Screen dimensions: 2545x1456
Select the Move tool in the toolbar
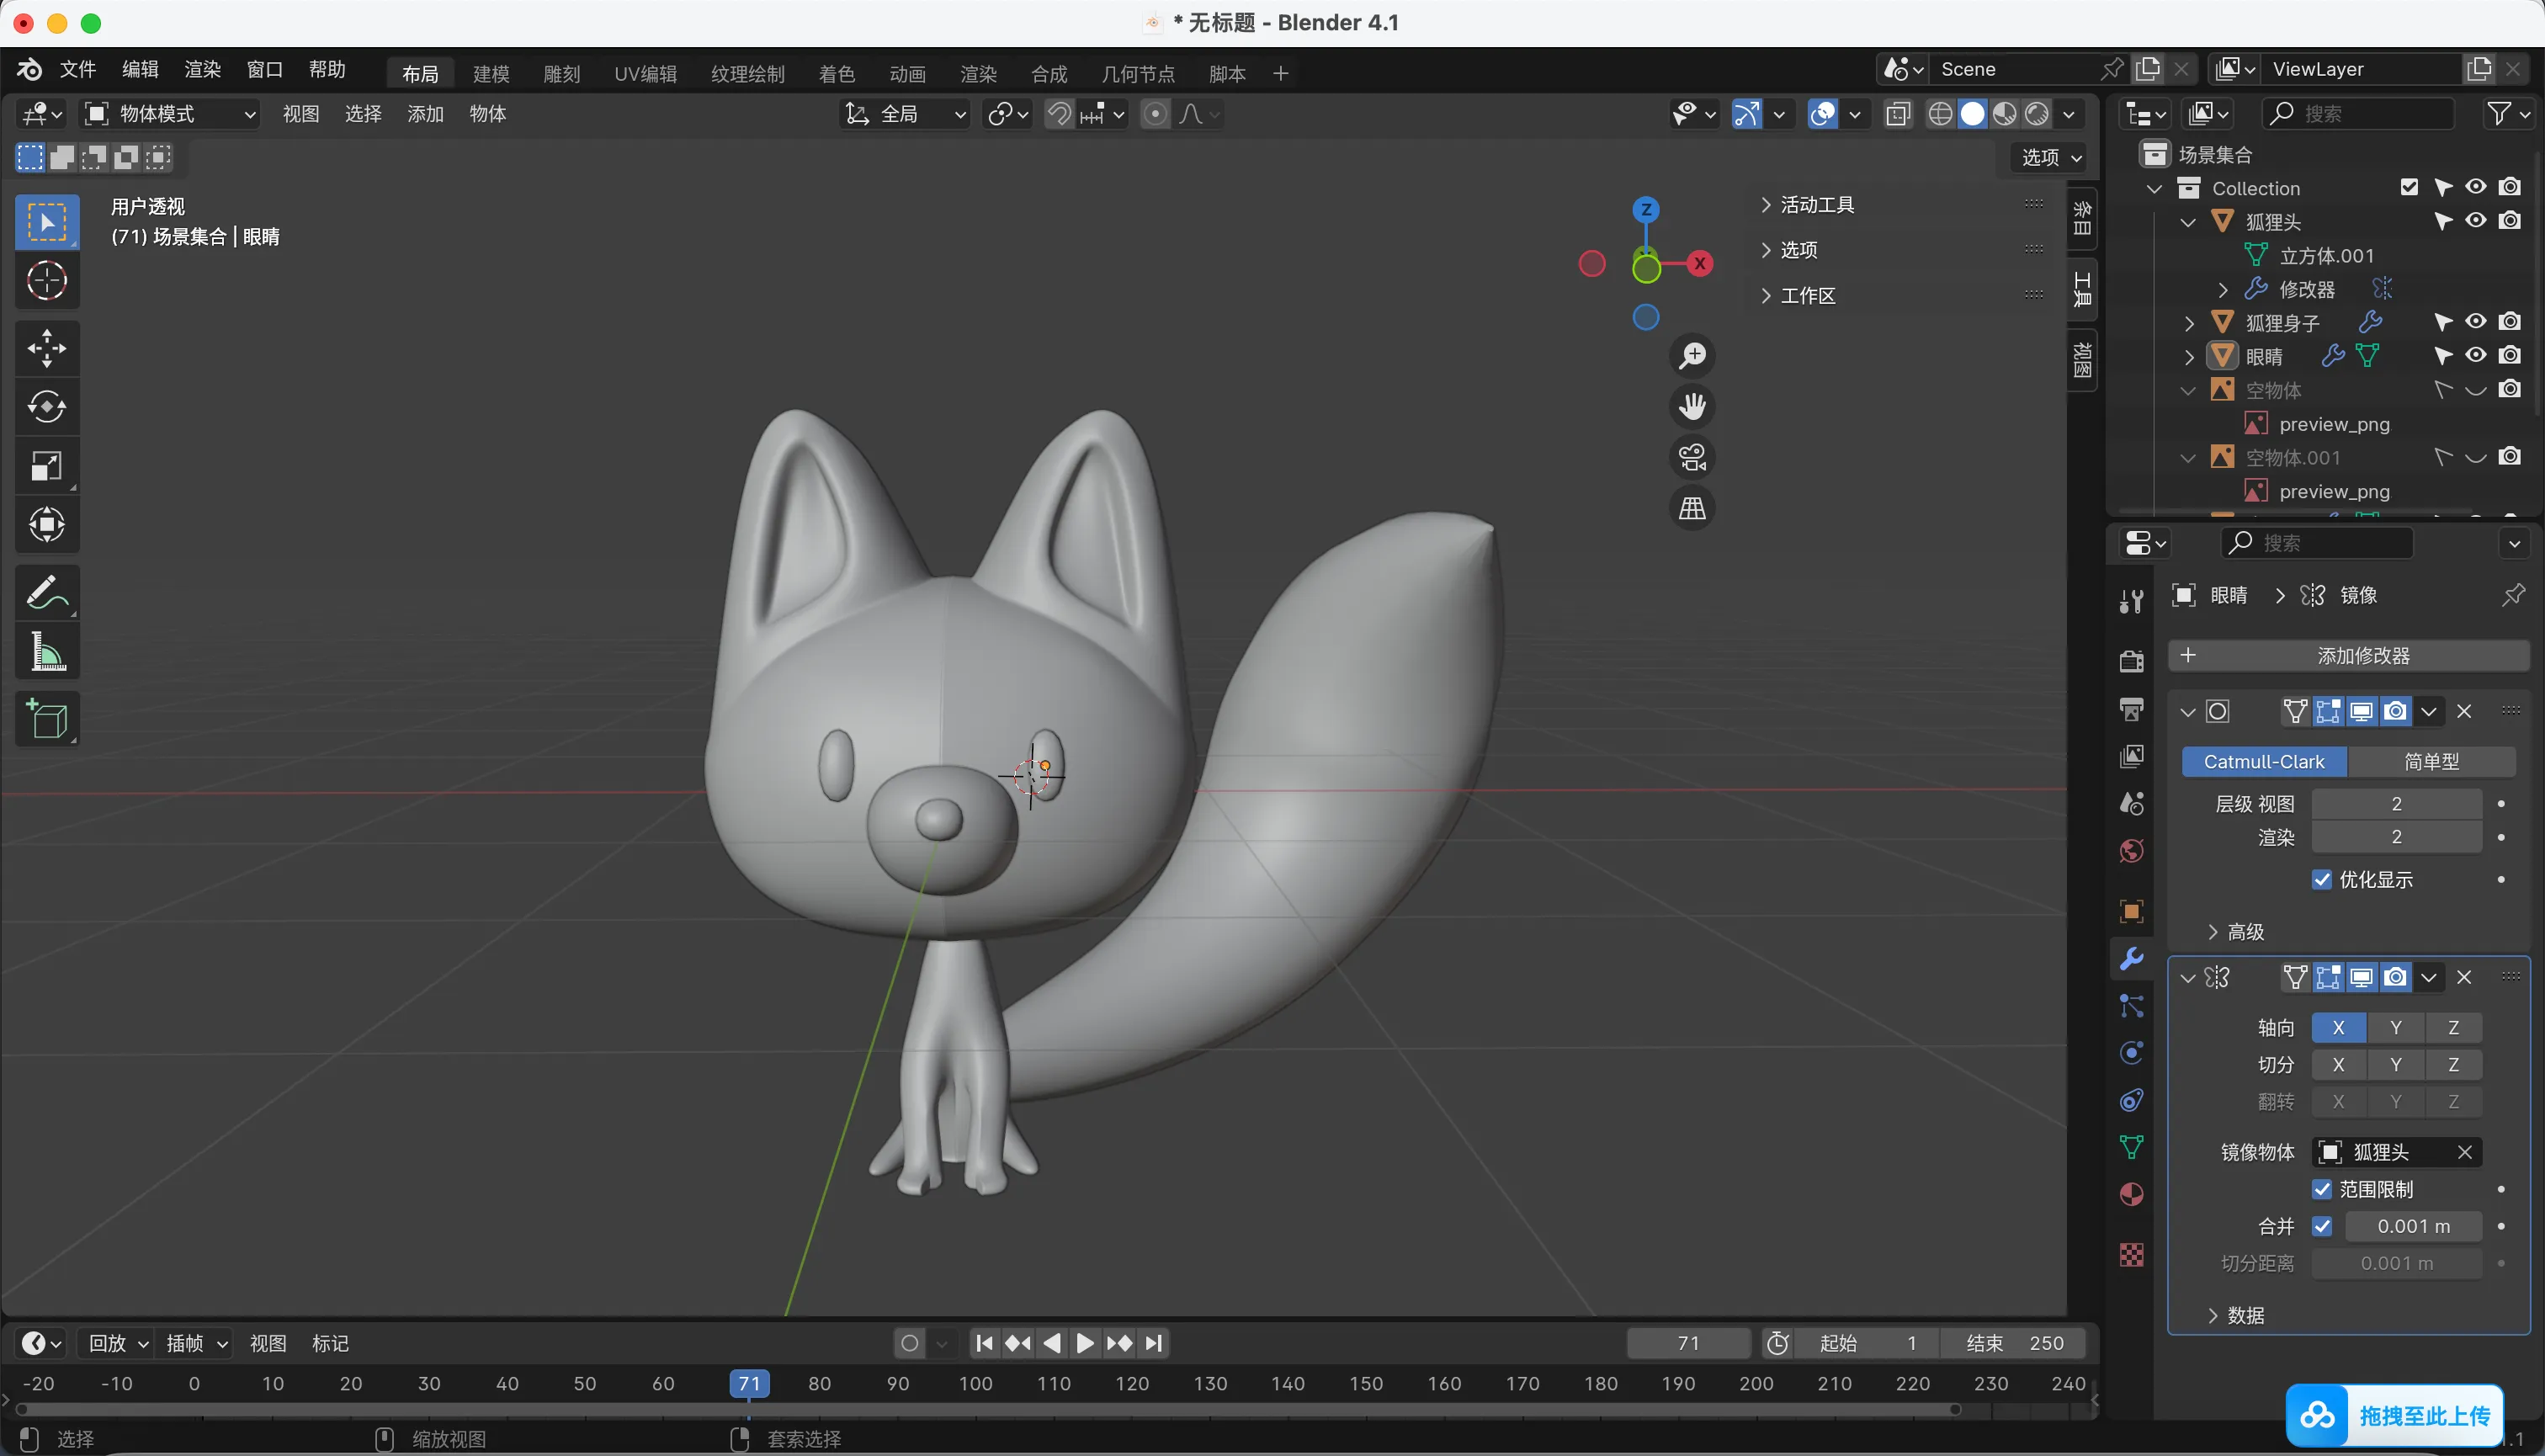(x=47, y=349)
